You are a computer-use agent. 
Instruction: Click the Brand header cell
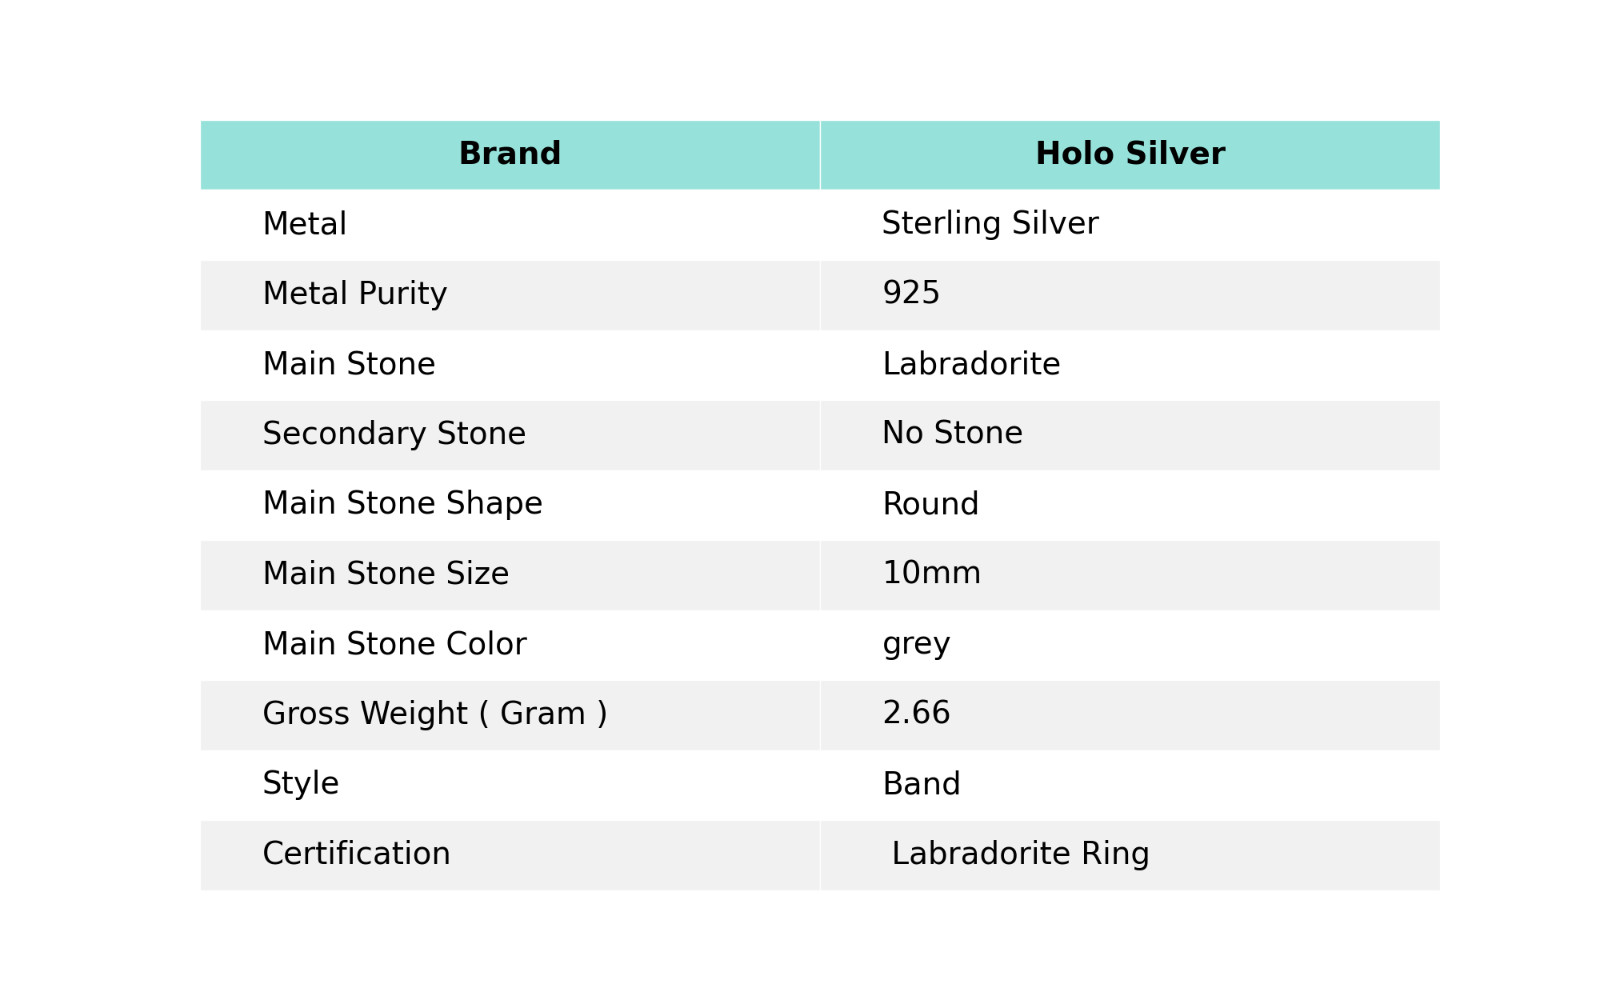coord(510,154)
